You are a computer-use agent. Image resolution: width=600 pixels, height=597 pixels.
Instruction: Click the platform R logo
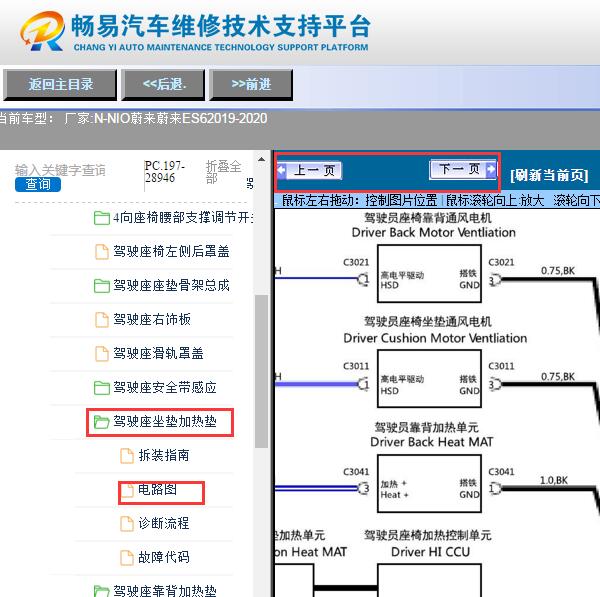pyautogui.click(x=42, y=31)
